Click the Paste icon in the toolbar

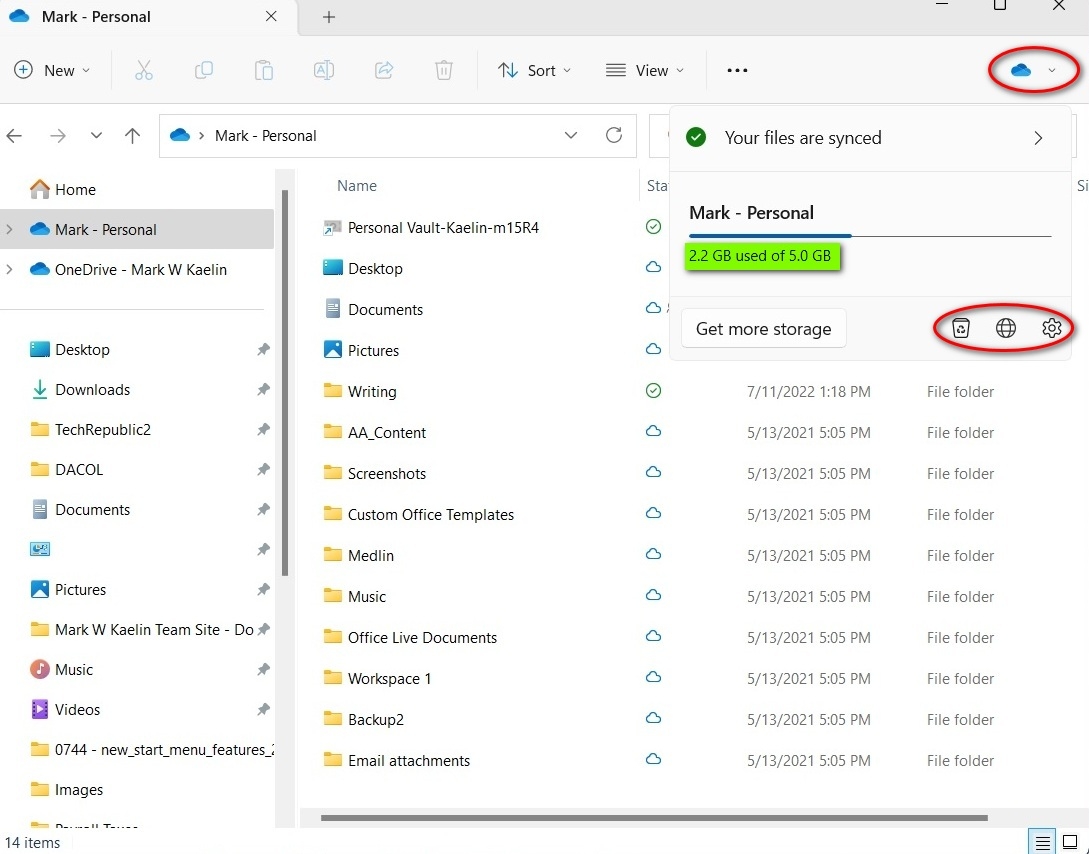tap(263, 70)
